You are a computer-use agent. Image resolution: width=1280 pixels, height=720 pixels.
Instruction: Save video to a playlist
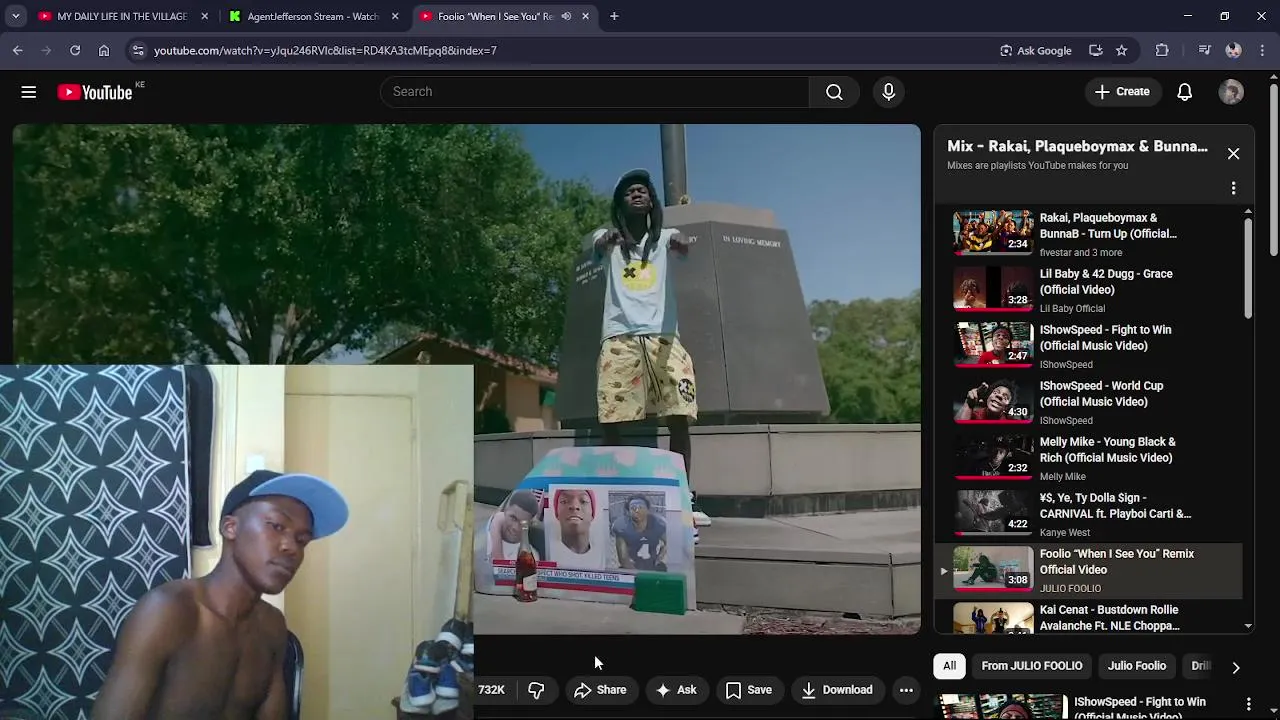(x=748, y=690)
